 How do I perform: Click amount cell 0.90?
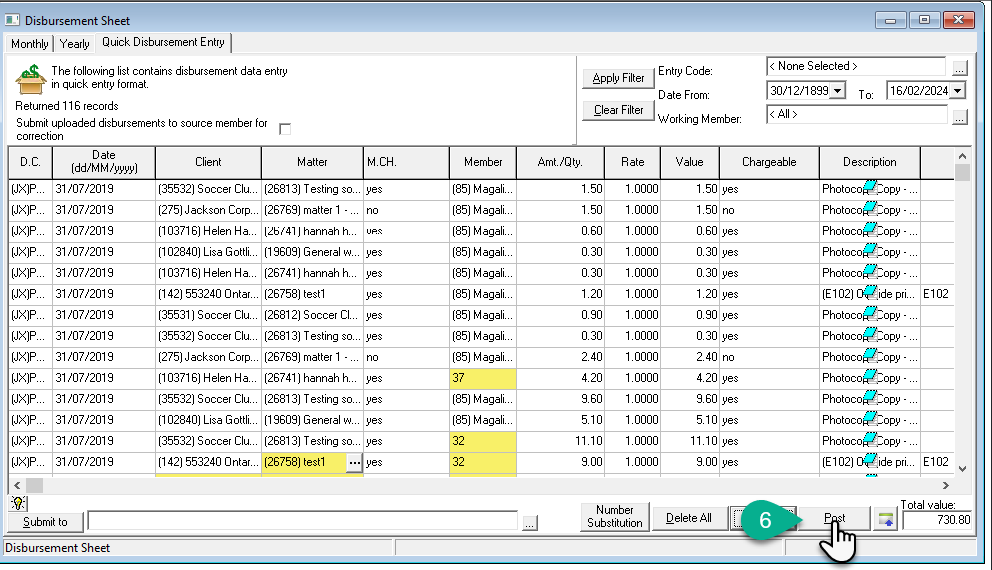point(561,315)
